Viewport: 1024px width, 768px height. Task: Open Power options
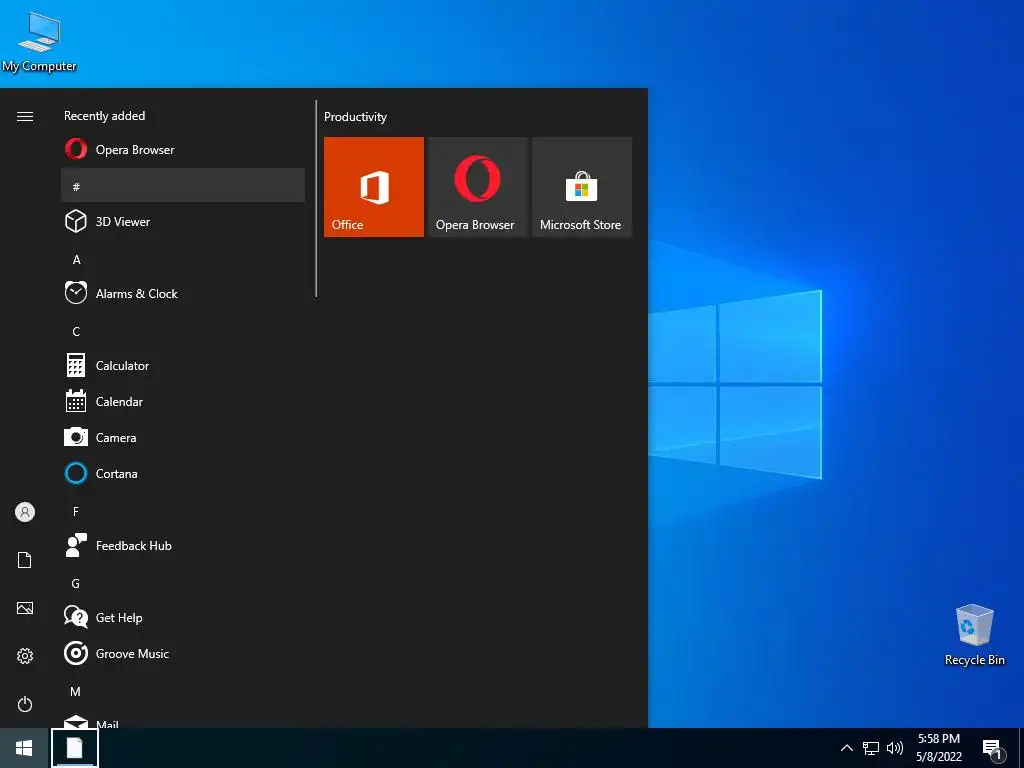point(25,704)
